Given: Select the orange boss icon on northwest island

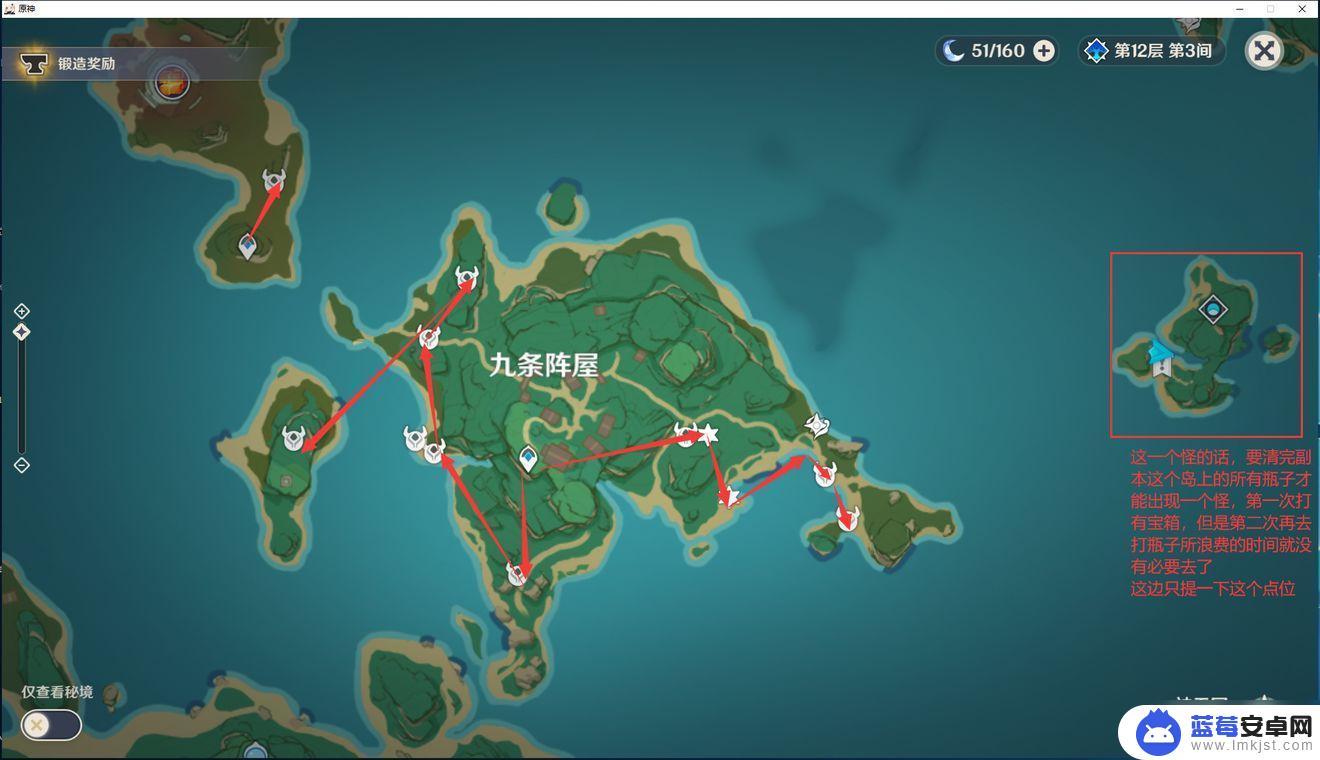Looking at the screenshot, I should click(x=173, y=82).
